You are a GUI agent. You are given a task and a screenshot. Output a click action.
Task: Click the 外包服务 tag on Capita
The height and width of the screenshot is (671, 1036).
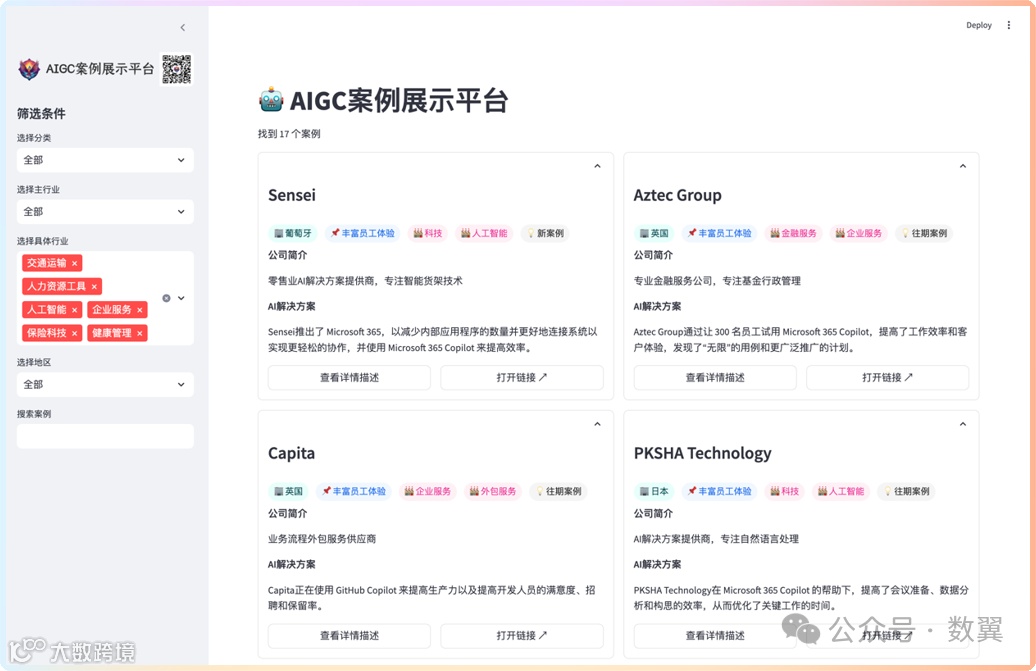493,491
